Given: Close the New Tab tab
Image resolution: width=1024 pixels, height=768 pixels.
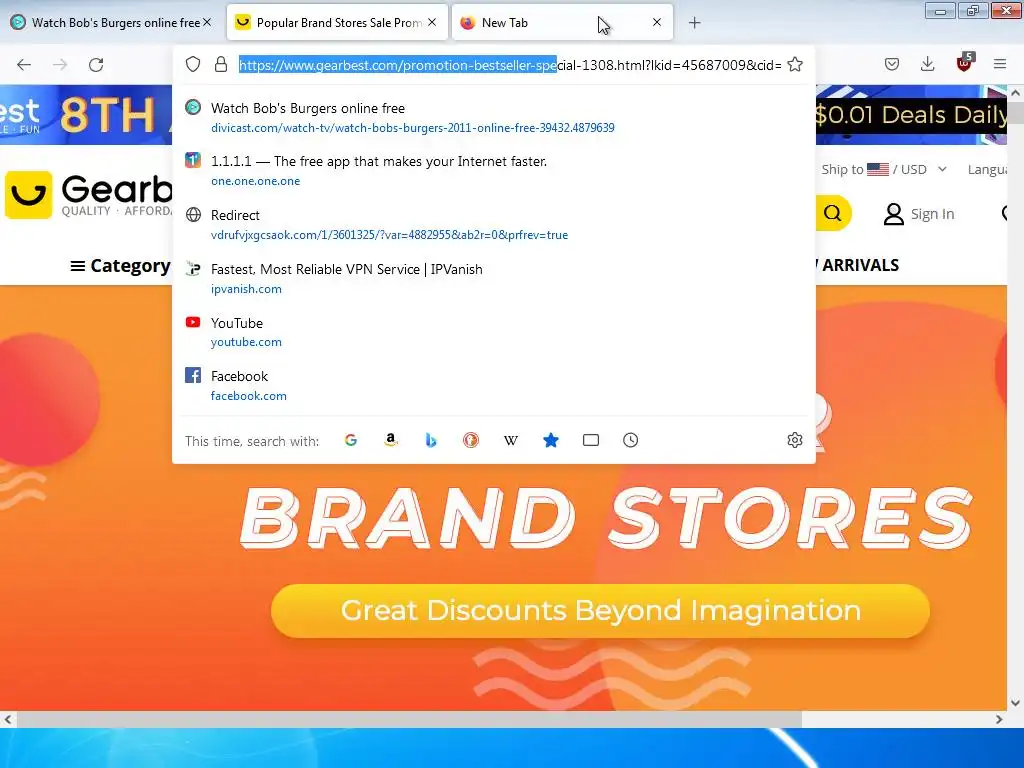Looking at the screenshot, I should 656,22.
